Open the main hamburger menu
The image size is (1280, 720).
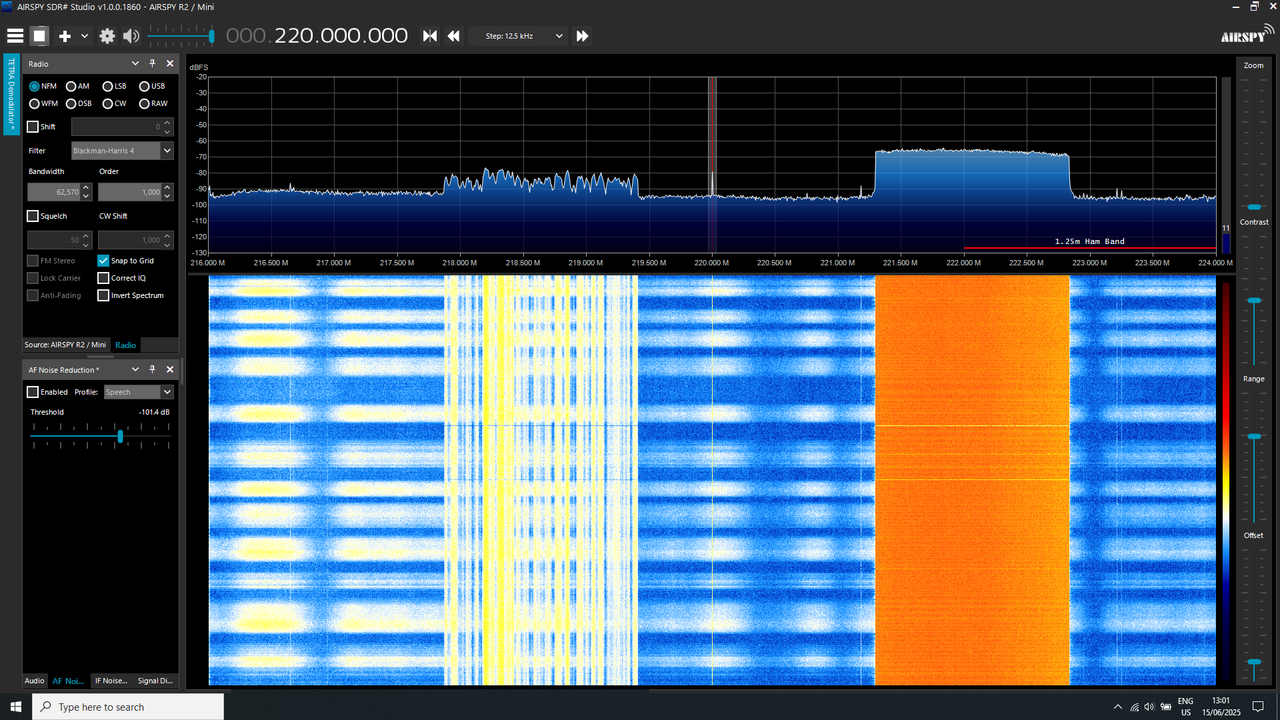[x=15, y=36]
